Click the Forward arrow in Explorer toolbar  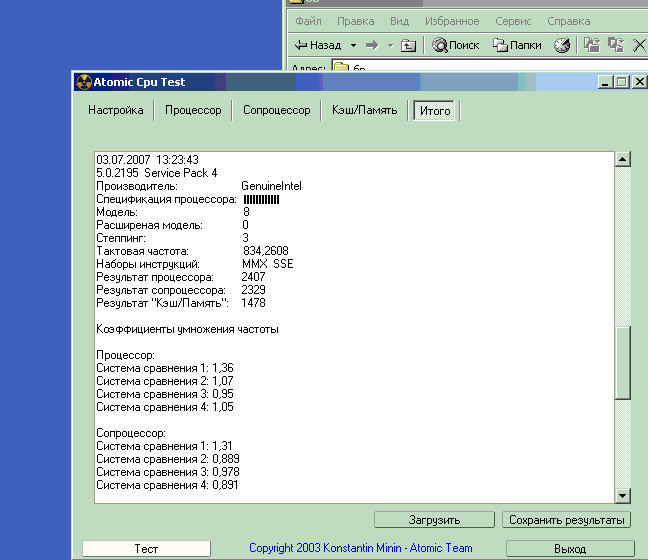coord(372,45)
